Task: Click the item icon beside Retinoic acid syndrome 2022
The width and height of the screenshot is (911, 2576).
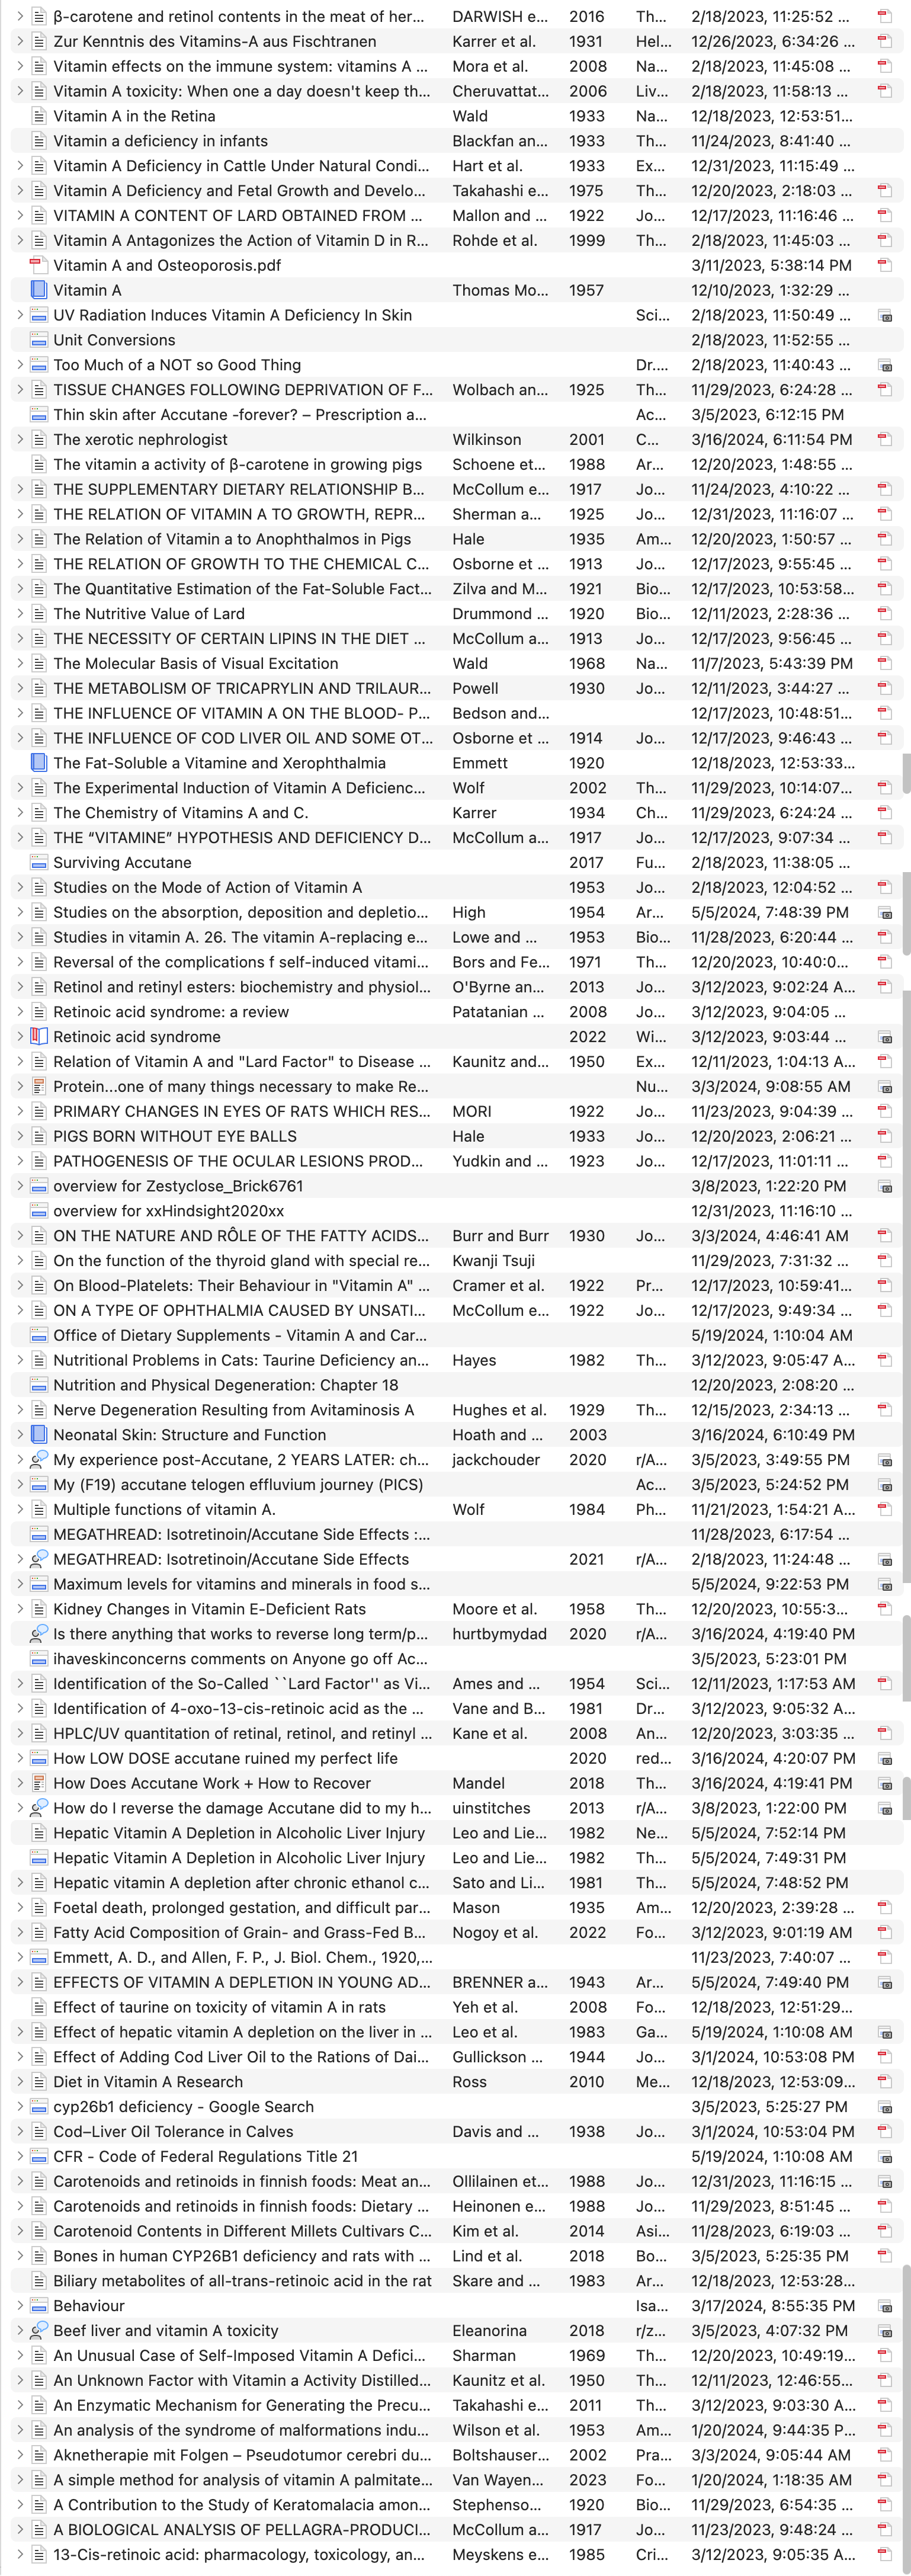Action: pos(39,1036)
